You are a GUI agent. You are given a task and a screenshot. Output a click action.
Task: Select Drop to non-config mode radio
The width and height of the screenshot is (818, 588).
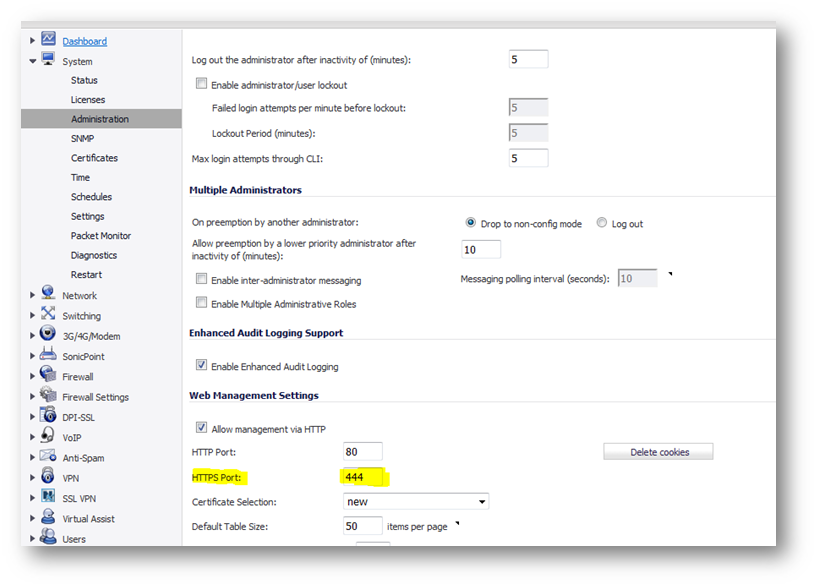(471, 223)
